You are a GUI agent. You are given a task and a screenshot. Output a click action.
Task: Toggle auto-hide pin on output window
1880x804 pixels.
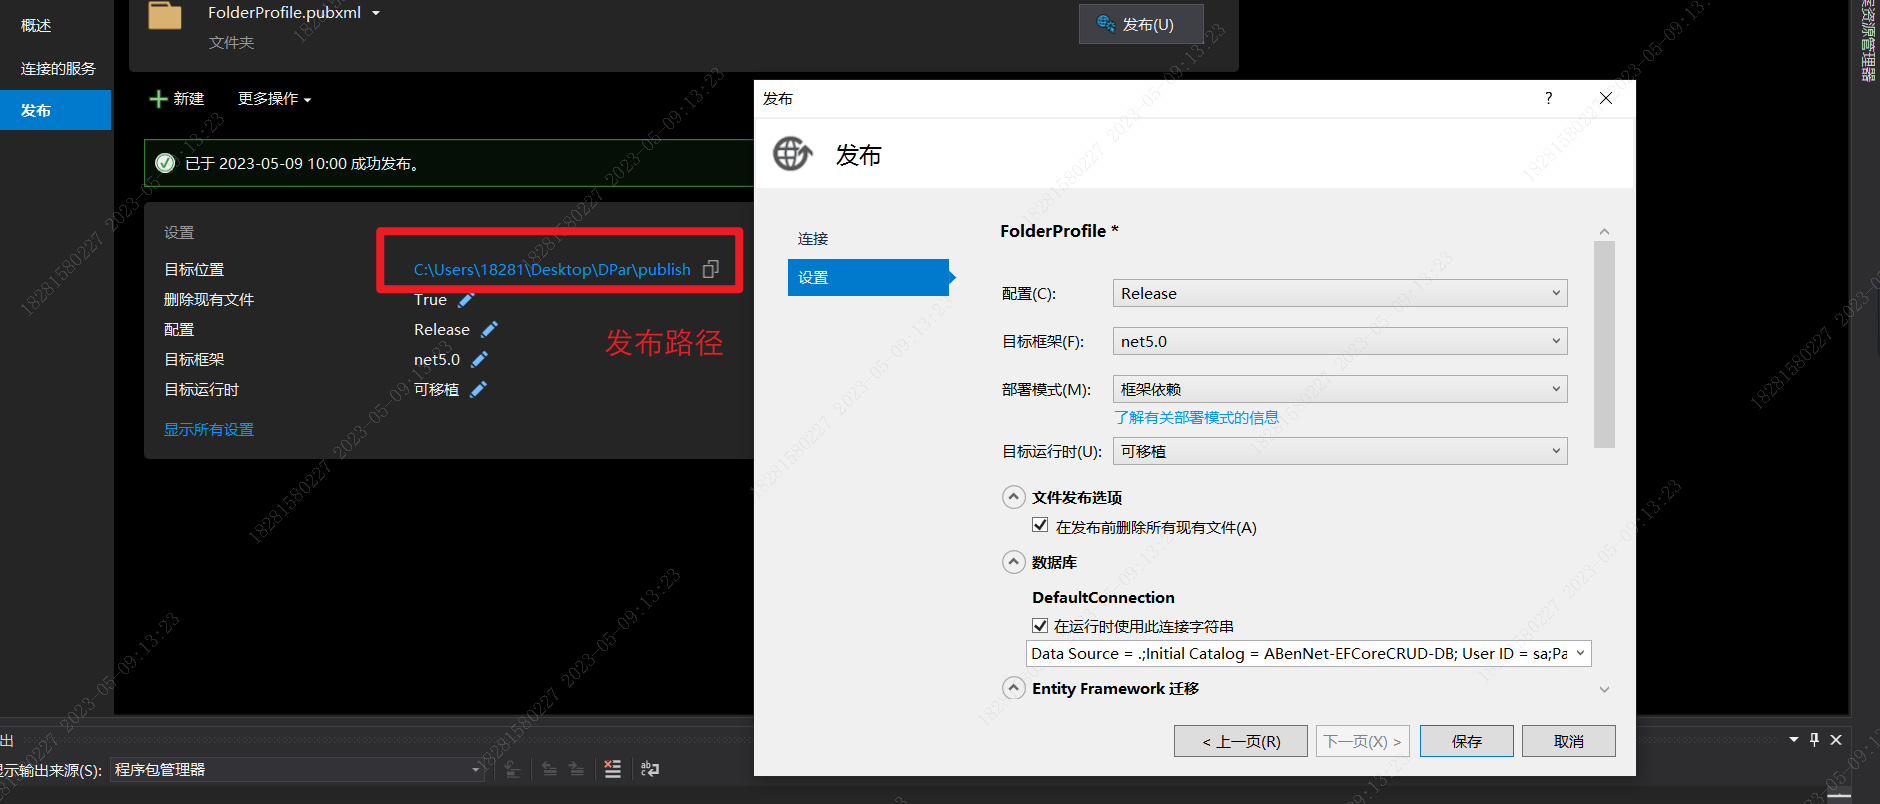(x=1814, y=740)
